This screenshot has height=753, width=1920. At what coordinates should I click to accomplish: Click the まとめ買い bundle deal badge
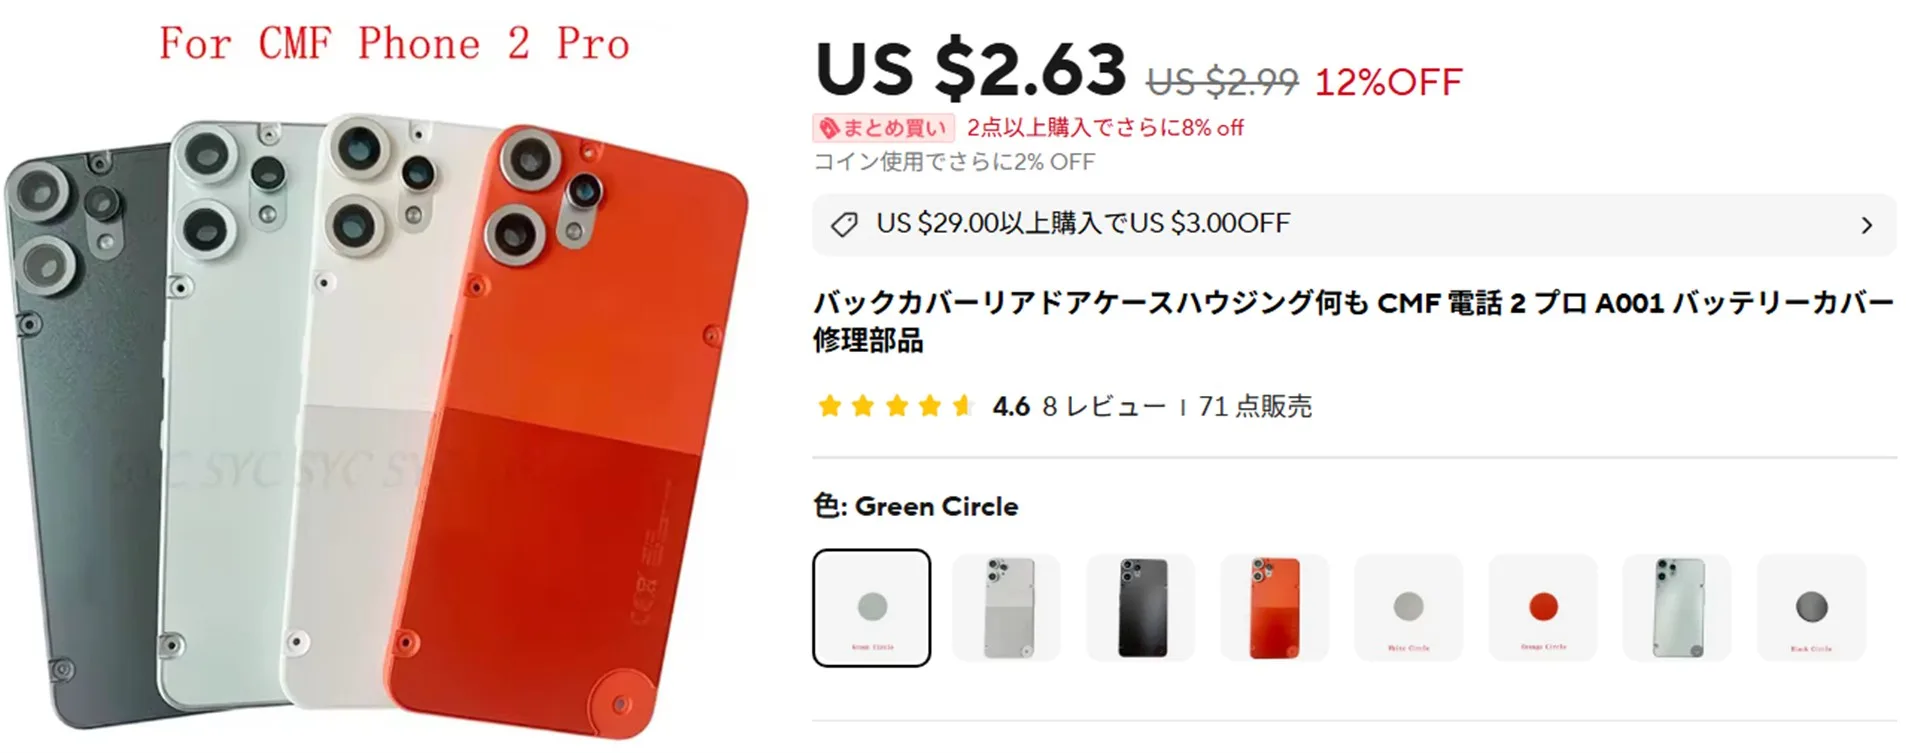click(x=883, y=128)
